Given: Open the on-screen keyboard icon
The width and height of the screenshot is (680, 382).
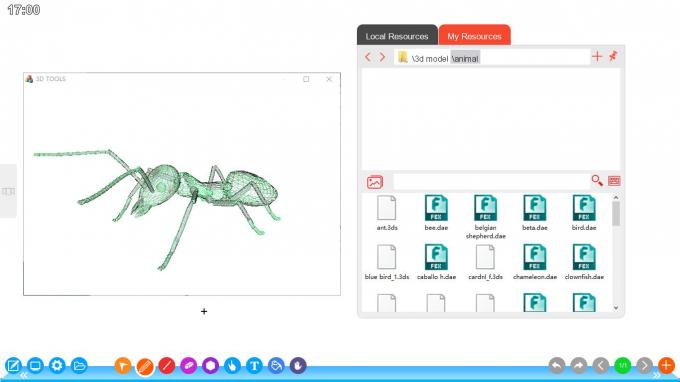Looking at the screenshot, I should (614, 181).
